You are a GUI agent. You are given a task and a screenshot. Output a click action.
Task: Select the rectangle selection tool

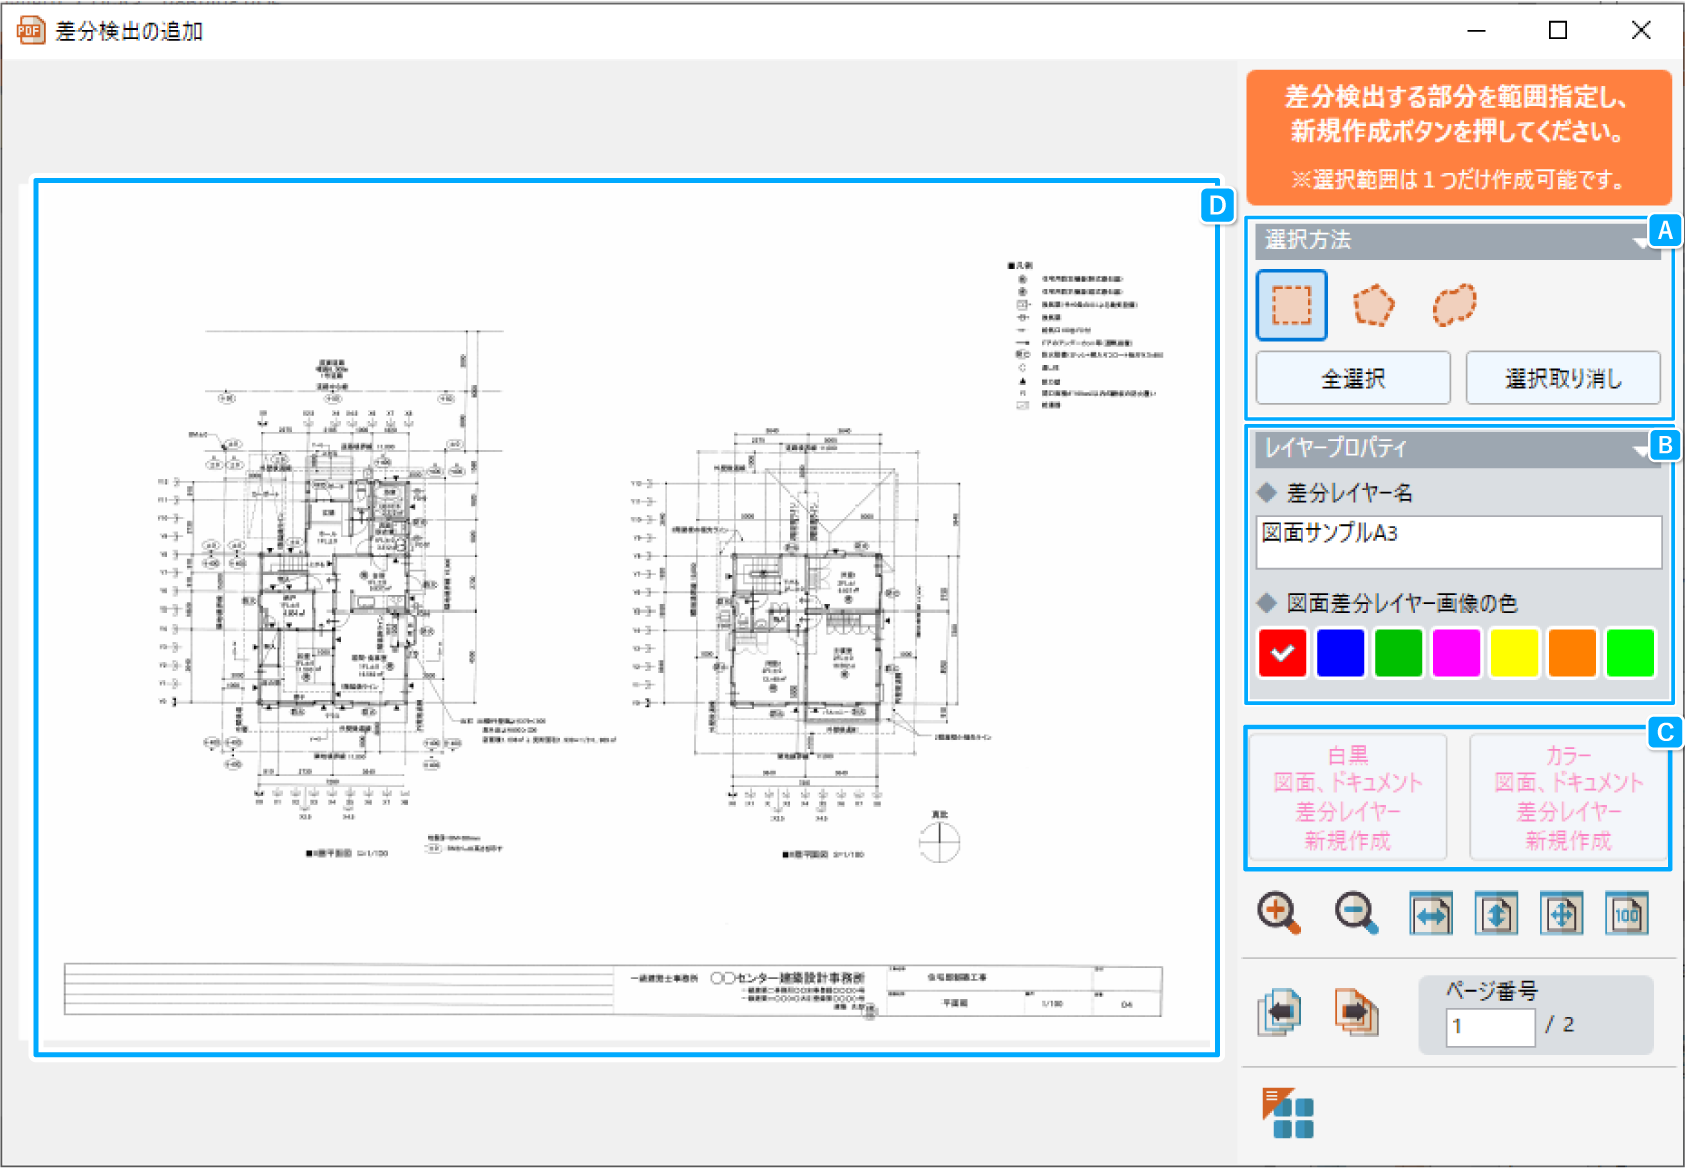point(1291,305)
